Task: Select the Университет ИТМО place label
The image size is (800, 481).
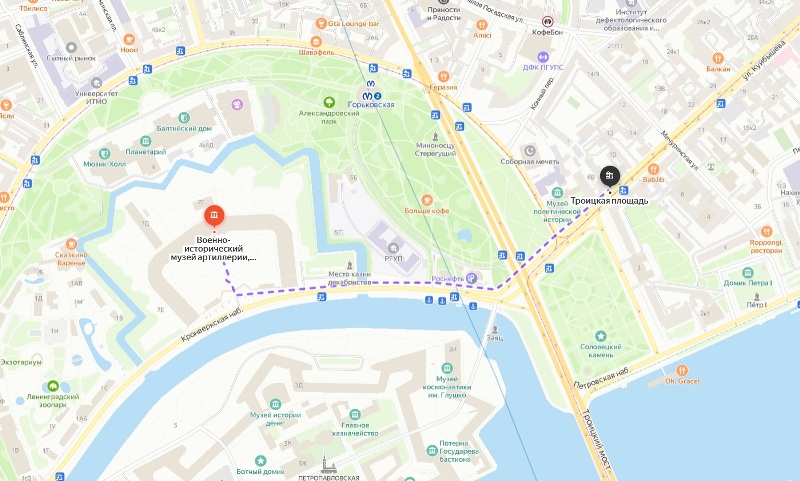Action: click(x=96, y=97)
